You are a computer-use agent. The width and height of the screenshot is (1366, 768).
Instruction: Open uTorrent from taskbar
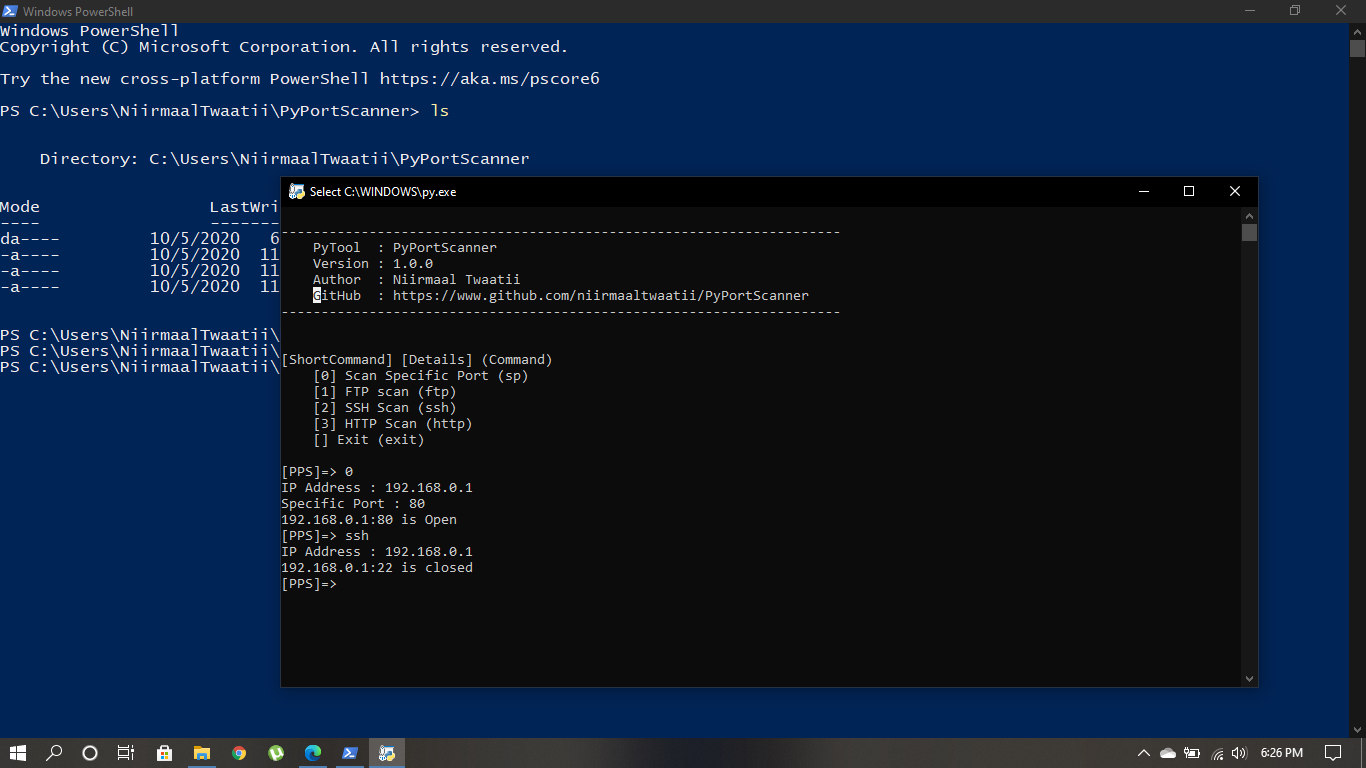coord(276,753)
